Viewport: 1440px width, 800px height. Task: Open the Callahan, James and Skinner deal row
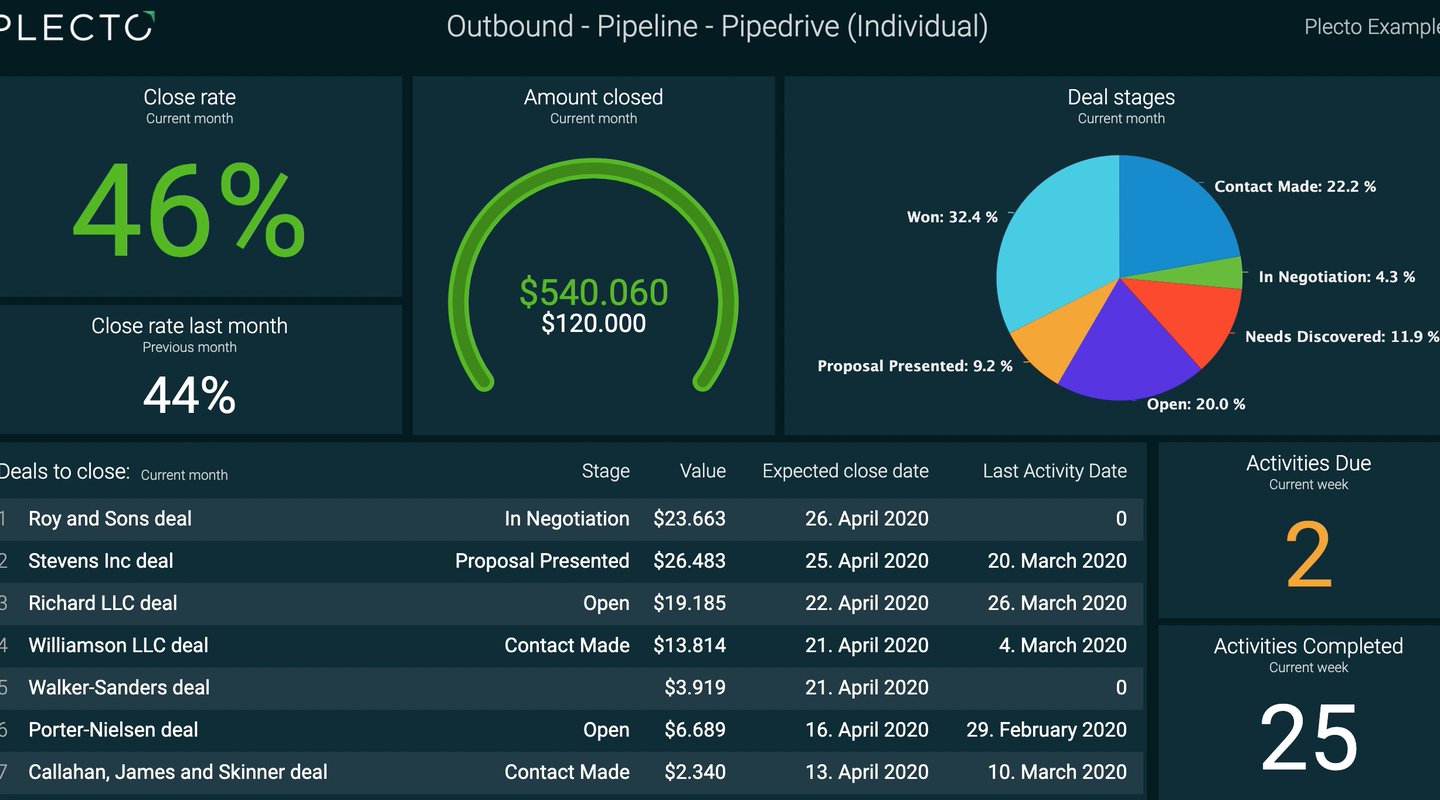coord(571,772)
